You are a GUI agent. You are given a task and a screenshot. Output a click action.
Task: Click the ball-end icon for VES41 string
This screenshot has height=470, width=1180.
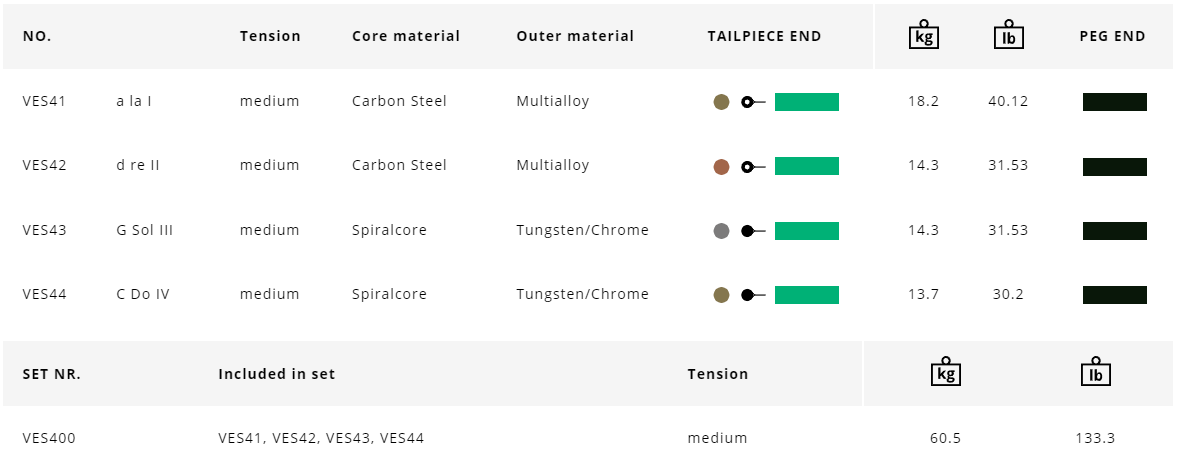pyautogui.click(x=752, y=102)
